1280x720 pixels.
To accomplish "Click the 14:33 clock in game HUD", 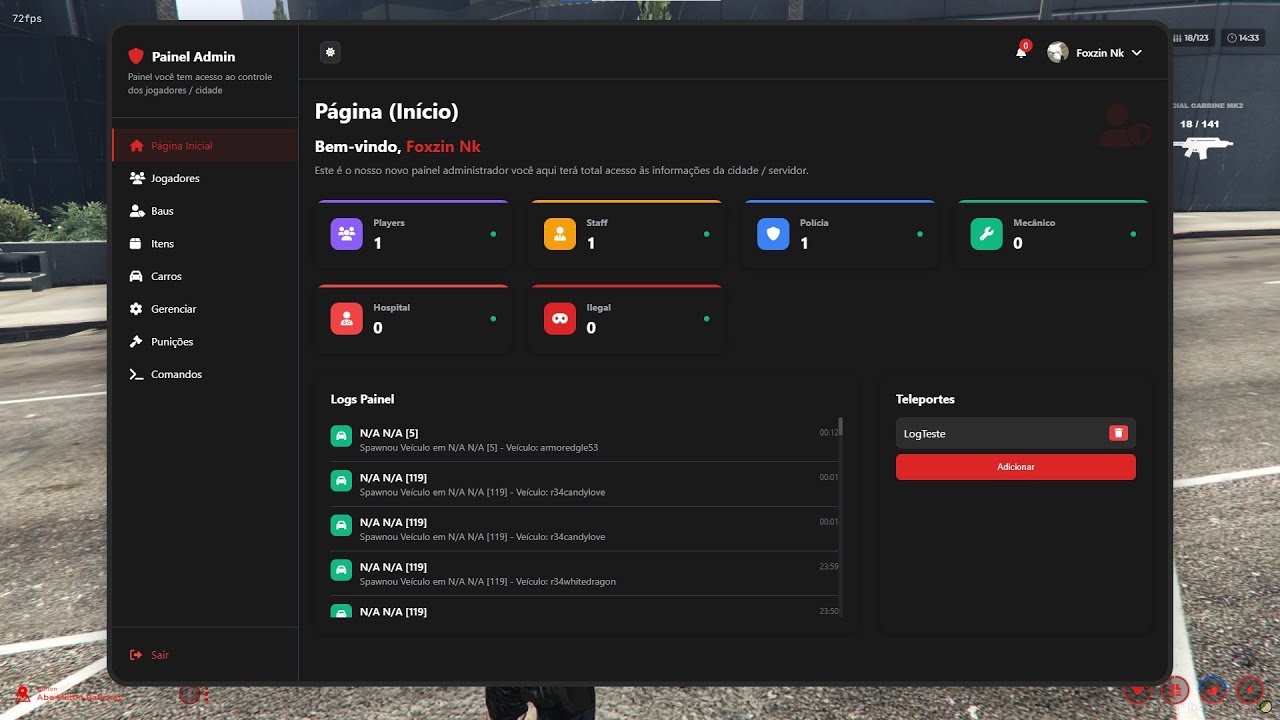I will pos(1244,38).
